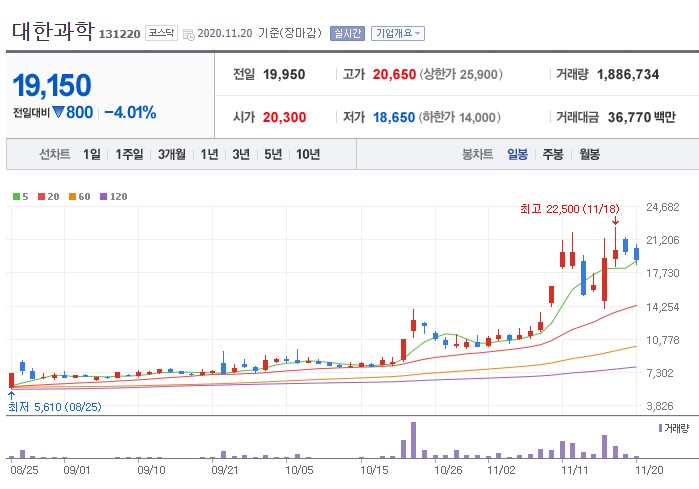Click the previous close value 19,950
699x489 pixels.
coord(284,74)
